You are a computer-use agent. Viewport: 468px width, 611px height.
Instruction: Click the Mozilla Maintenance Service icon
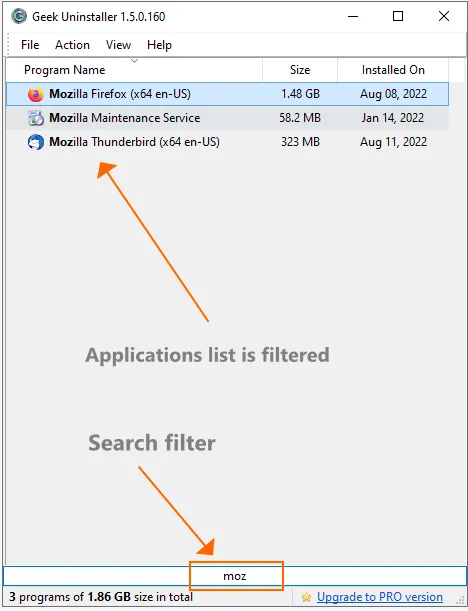point(35,118)
